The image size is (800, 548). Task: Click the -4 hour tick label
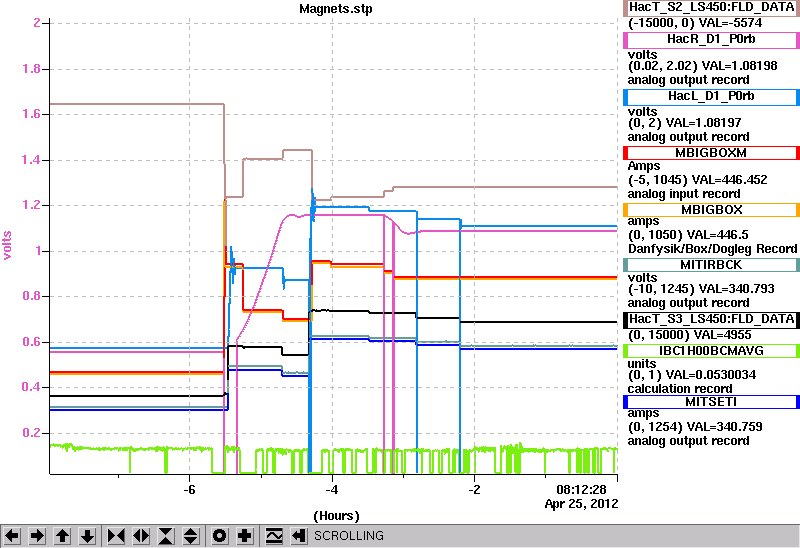click(x=332, y=490)
